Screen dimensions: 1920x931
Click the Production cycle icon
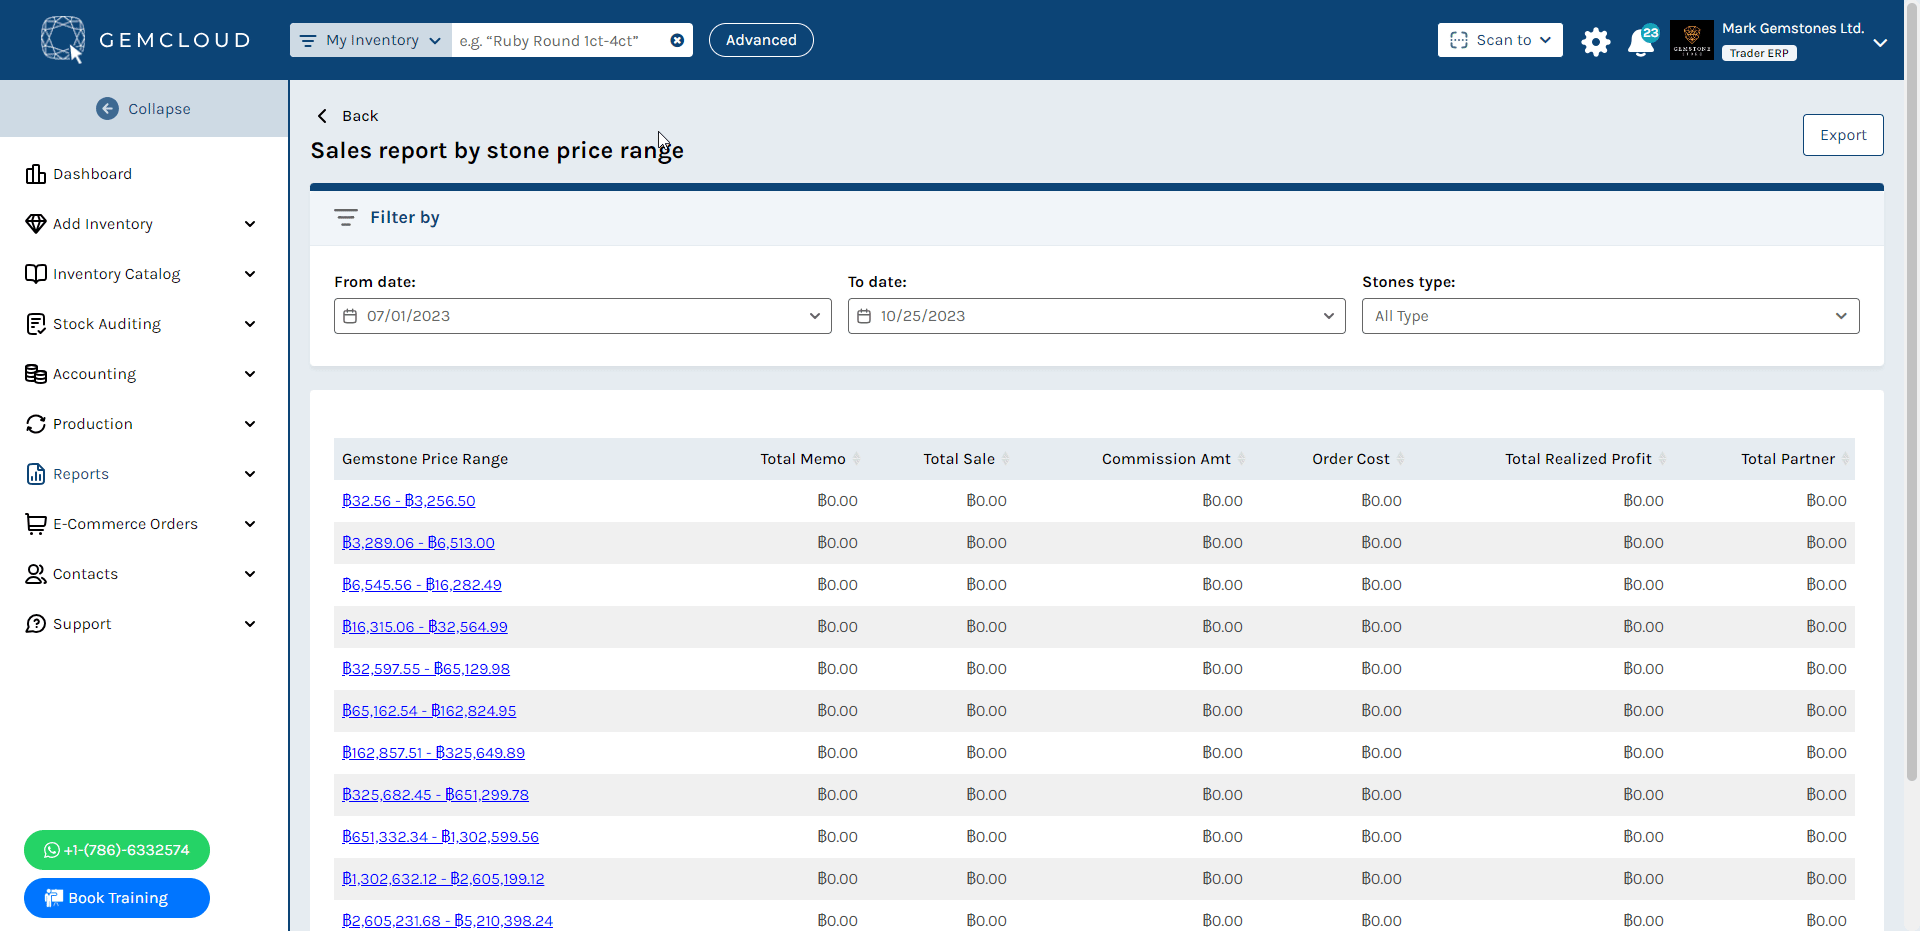(x=36, y=424)
